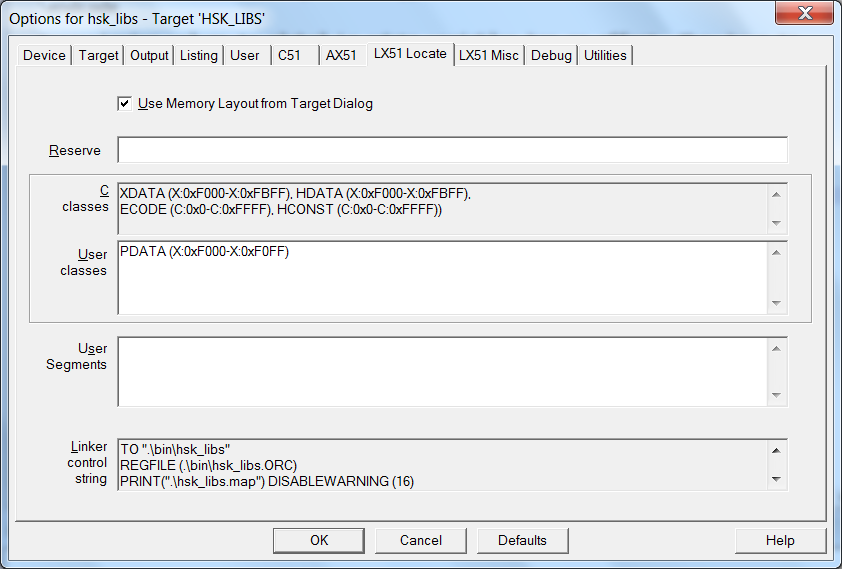Click the DISABLEWARNING (16) text
Screen dimensions: 842x569
click(341, 482)
